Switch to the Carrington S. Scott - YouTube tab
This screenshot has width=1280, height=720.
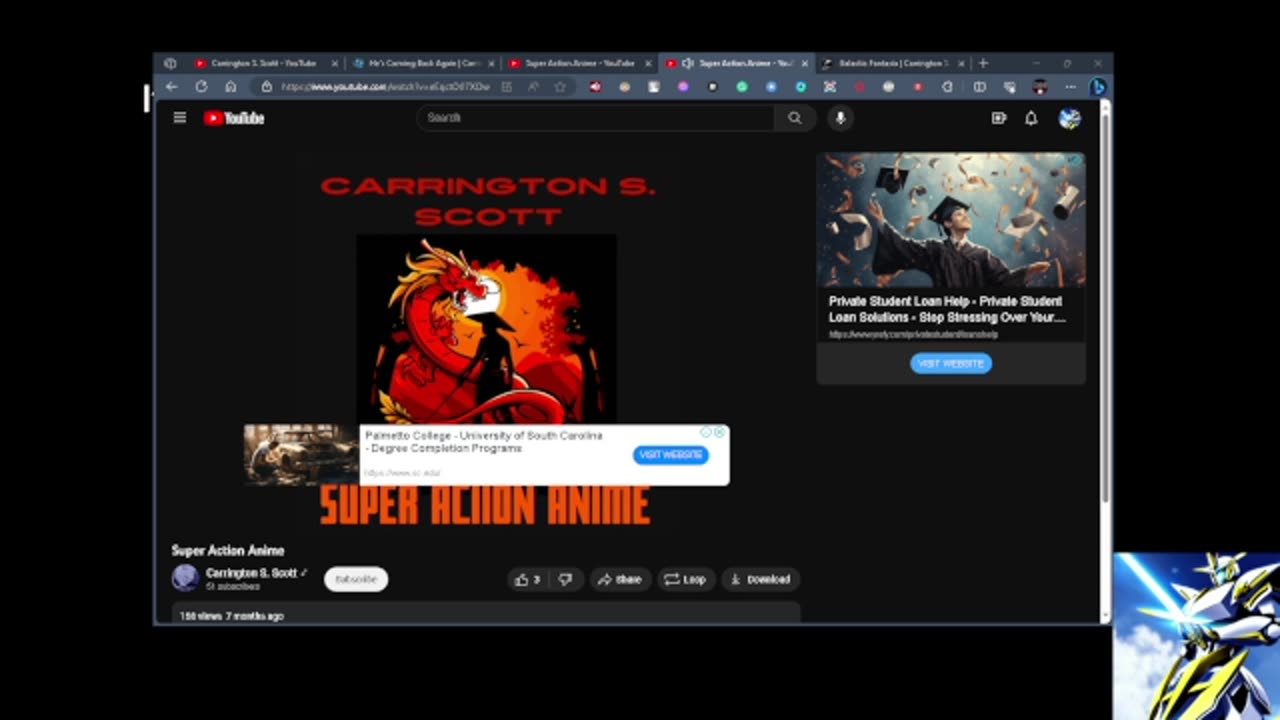click(263, 63)
